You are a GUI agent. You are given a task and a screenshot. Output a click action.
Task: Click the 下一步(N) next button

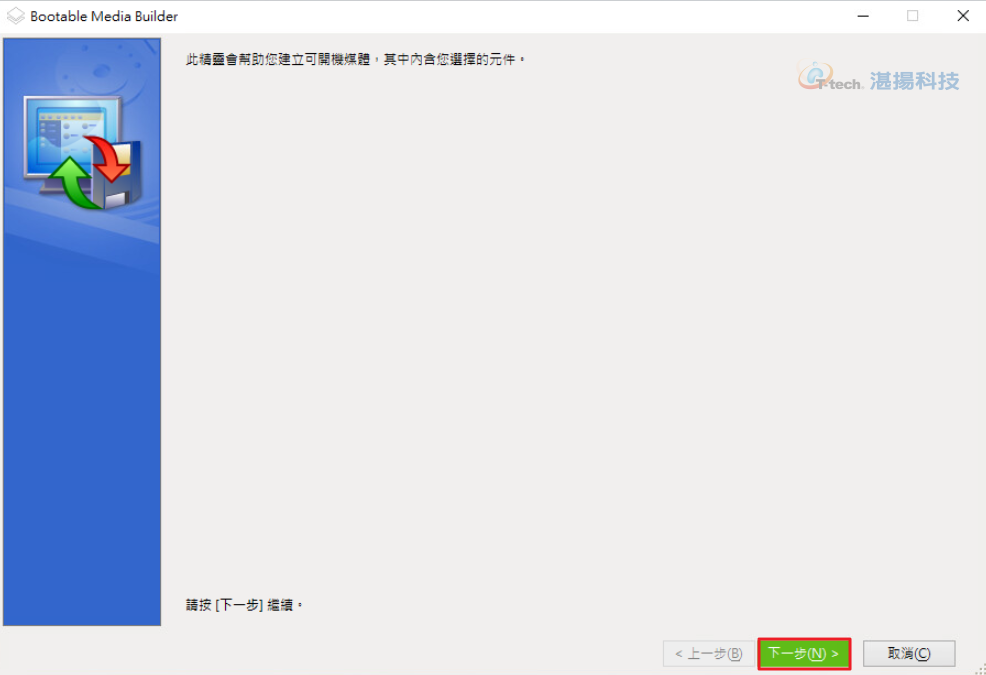point(804,654)
